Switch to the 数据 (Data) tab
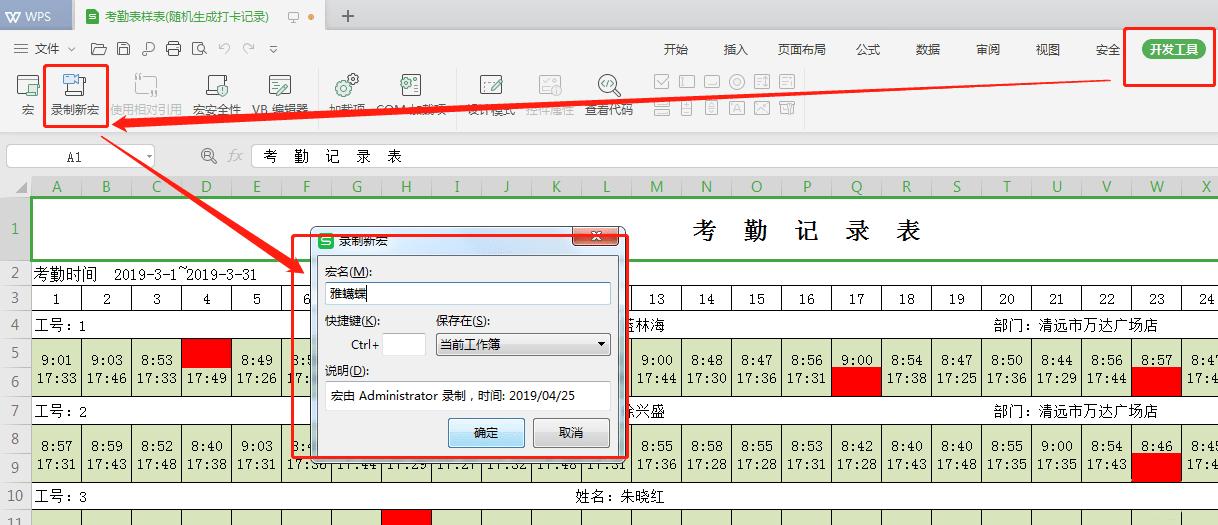This screenshot has width=1218, height=525. tap(928, 49)
